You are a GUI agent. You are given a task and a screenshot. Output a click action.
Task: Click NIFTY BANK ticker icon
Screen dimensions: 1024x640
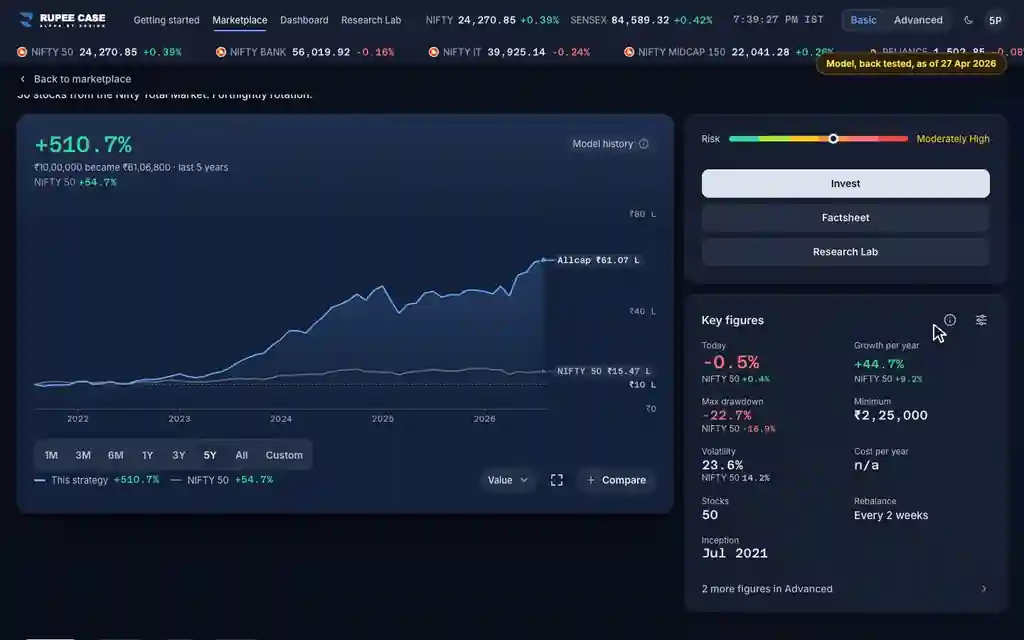pos(221,52)
